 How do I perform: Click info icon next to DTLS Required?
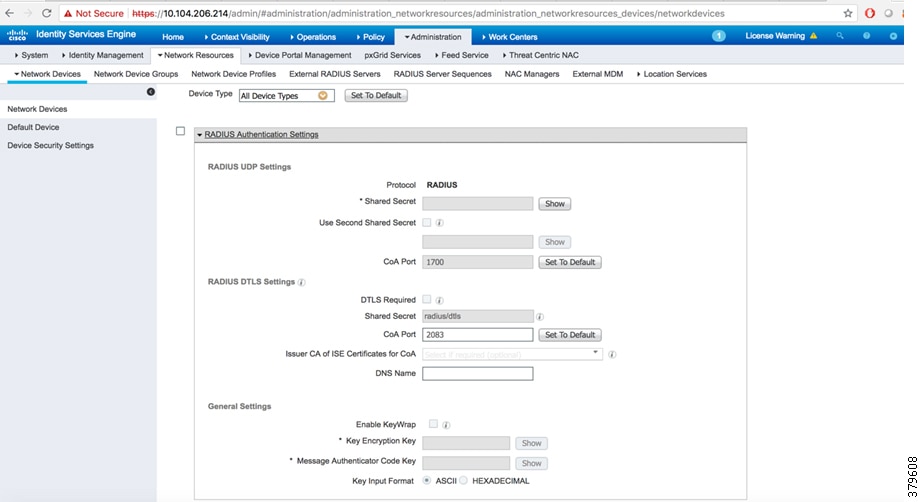[x=439, y=300]
